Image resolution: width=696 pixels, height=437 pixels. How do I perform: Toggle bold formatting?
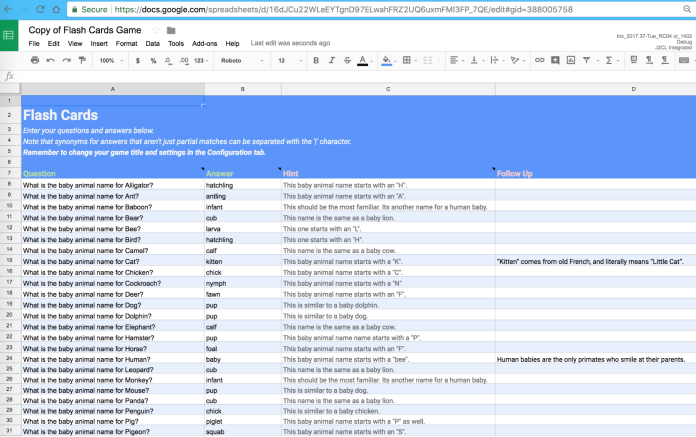coord(316,60)
